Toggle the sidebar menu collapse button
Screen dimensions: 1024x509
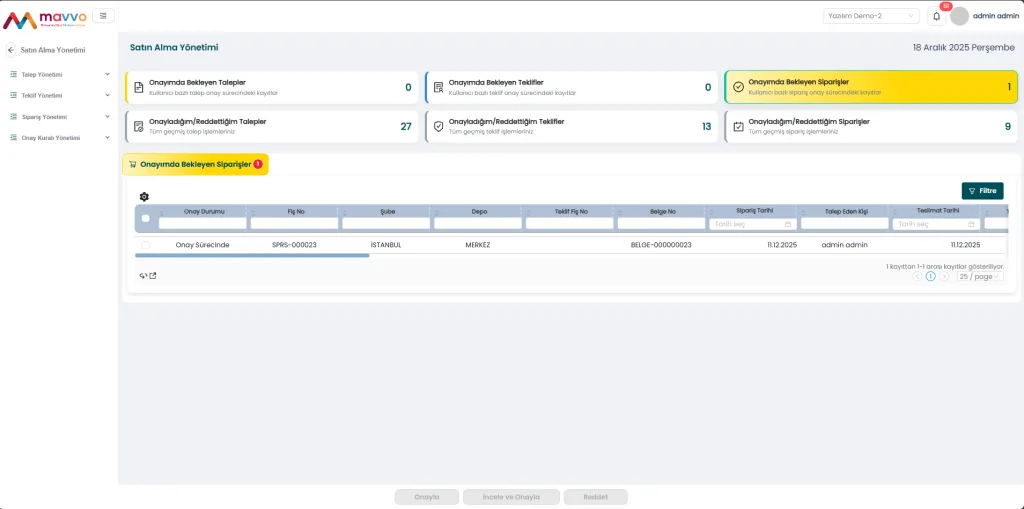(x=103, y=16)
